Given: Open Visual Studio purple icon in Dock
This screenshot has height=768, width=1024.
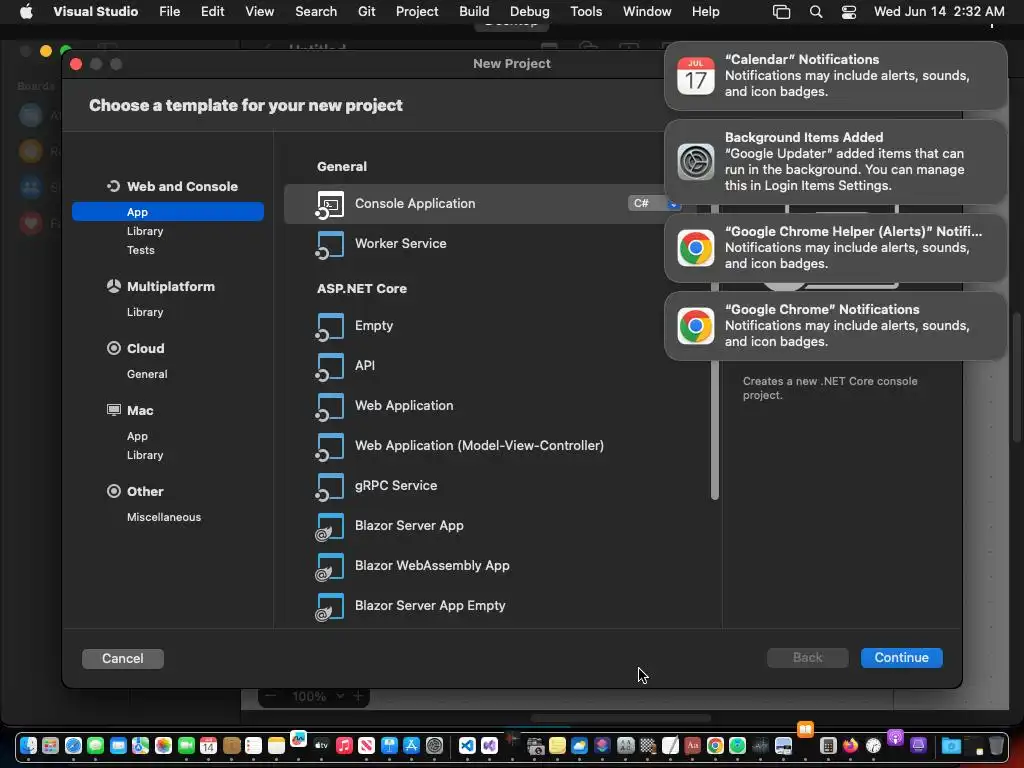Looking at the screenshot, I should [489, 745].
